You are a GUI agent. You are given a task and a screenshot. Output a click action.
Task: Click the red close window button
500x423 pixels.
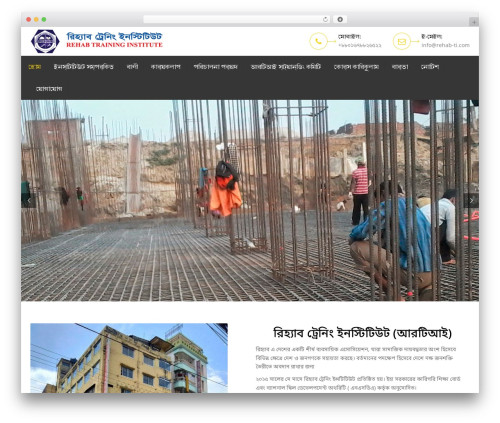point(29,20)
